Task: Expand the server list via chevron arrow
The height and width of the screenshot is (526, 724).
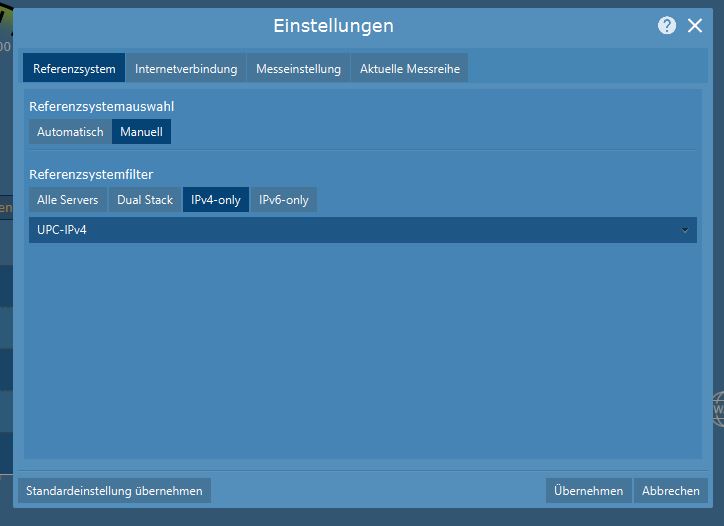Action: pos(685,230)
